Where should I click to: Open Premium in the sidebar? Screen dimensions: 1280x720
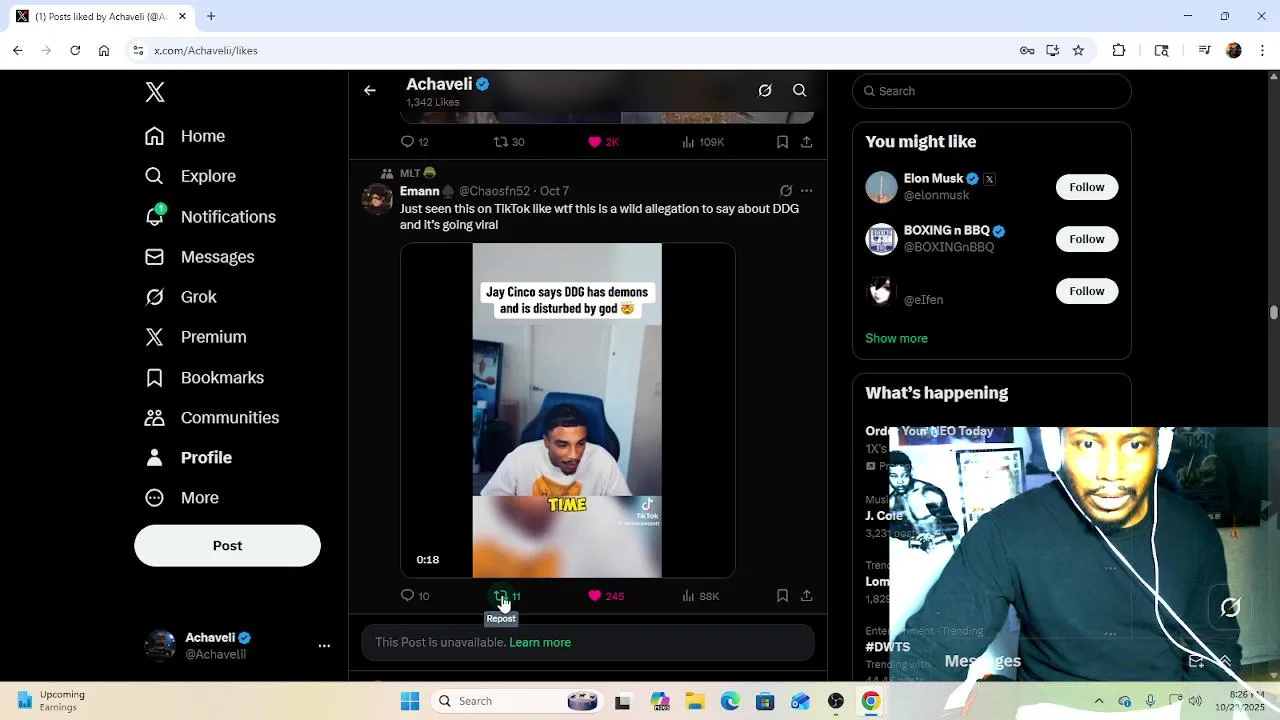[x=195, y=337]
